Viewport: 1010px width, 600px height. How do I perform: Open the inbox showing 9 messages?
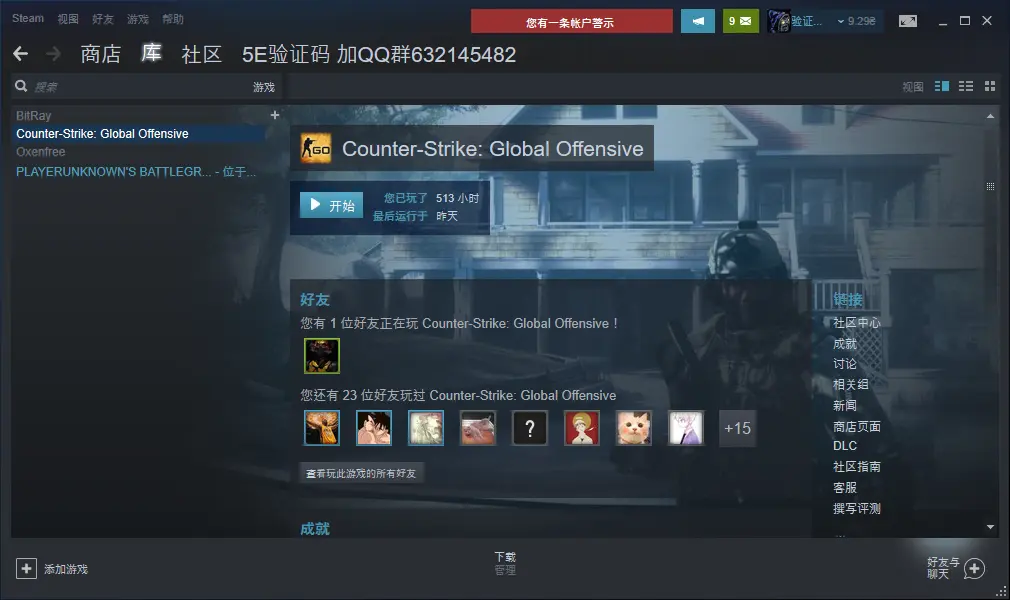pyautogui.click(x=740, y=21)
